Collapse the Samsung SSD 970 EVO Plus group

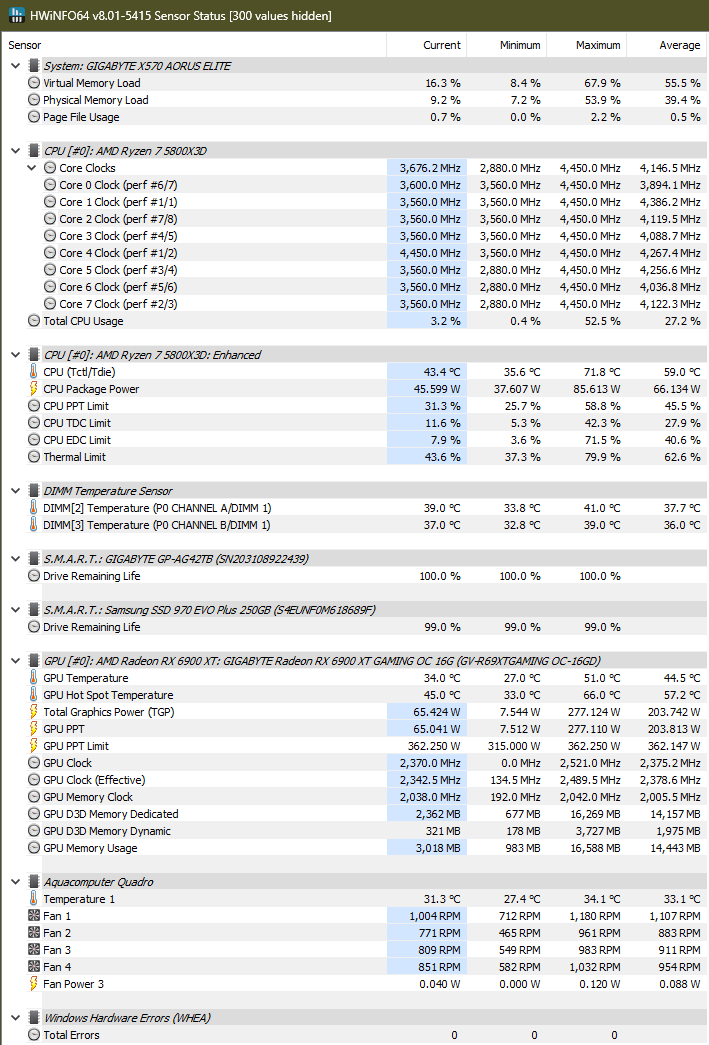[15, 610]
